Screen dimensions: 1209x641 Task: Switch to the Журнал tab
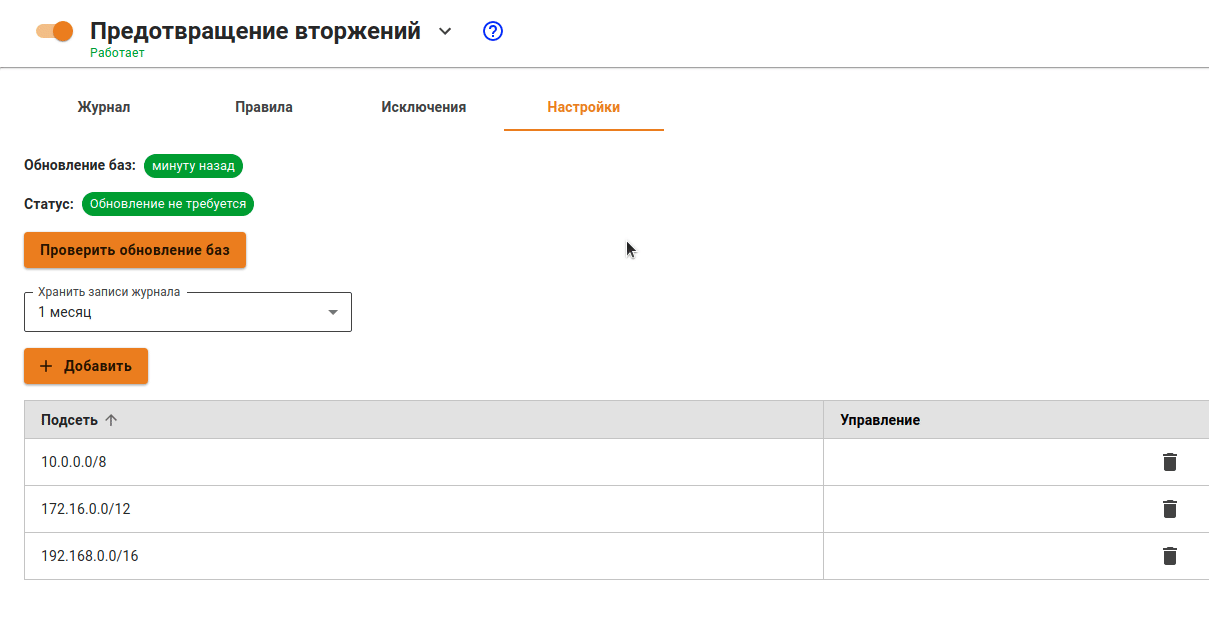point(104,107)
